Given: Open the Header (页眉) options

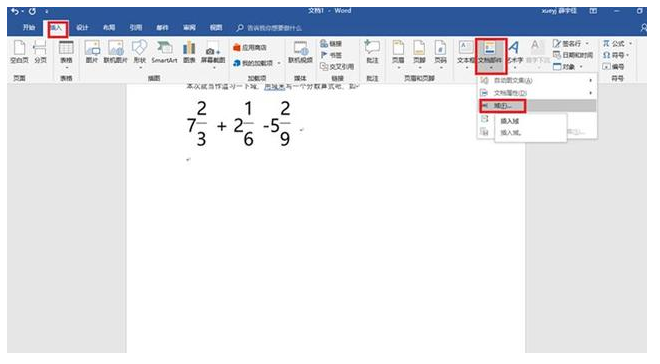Looking at the screenshot, I should [x=398, y=54].
